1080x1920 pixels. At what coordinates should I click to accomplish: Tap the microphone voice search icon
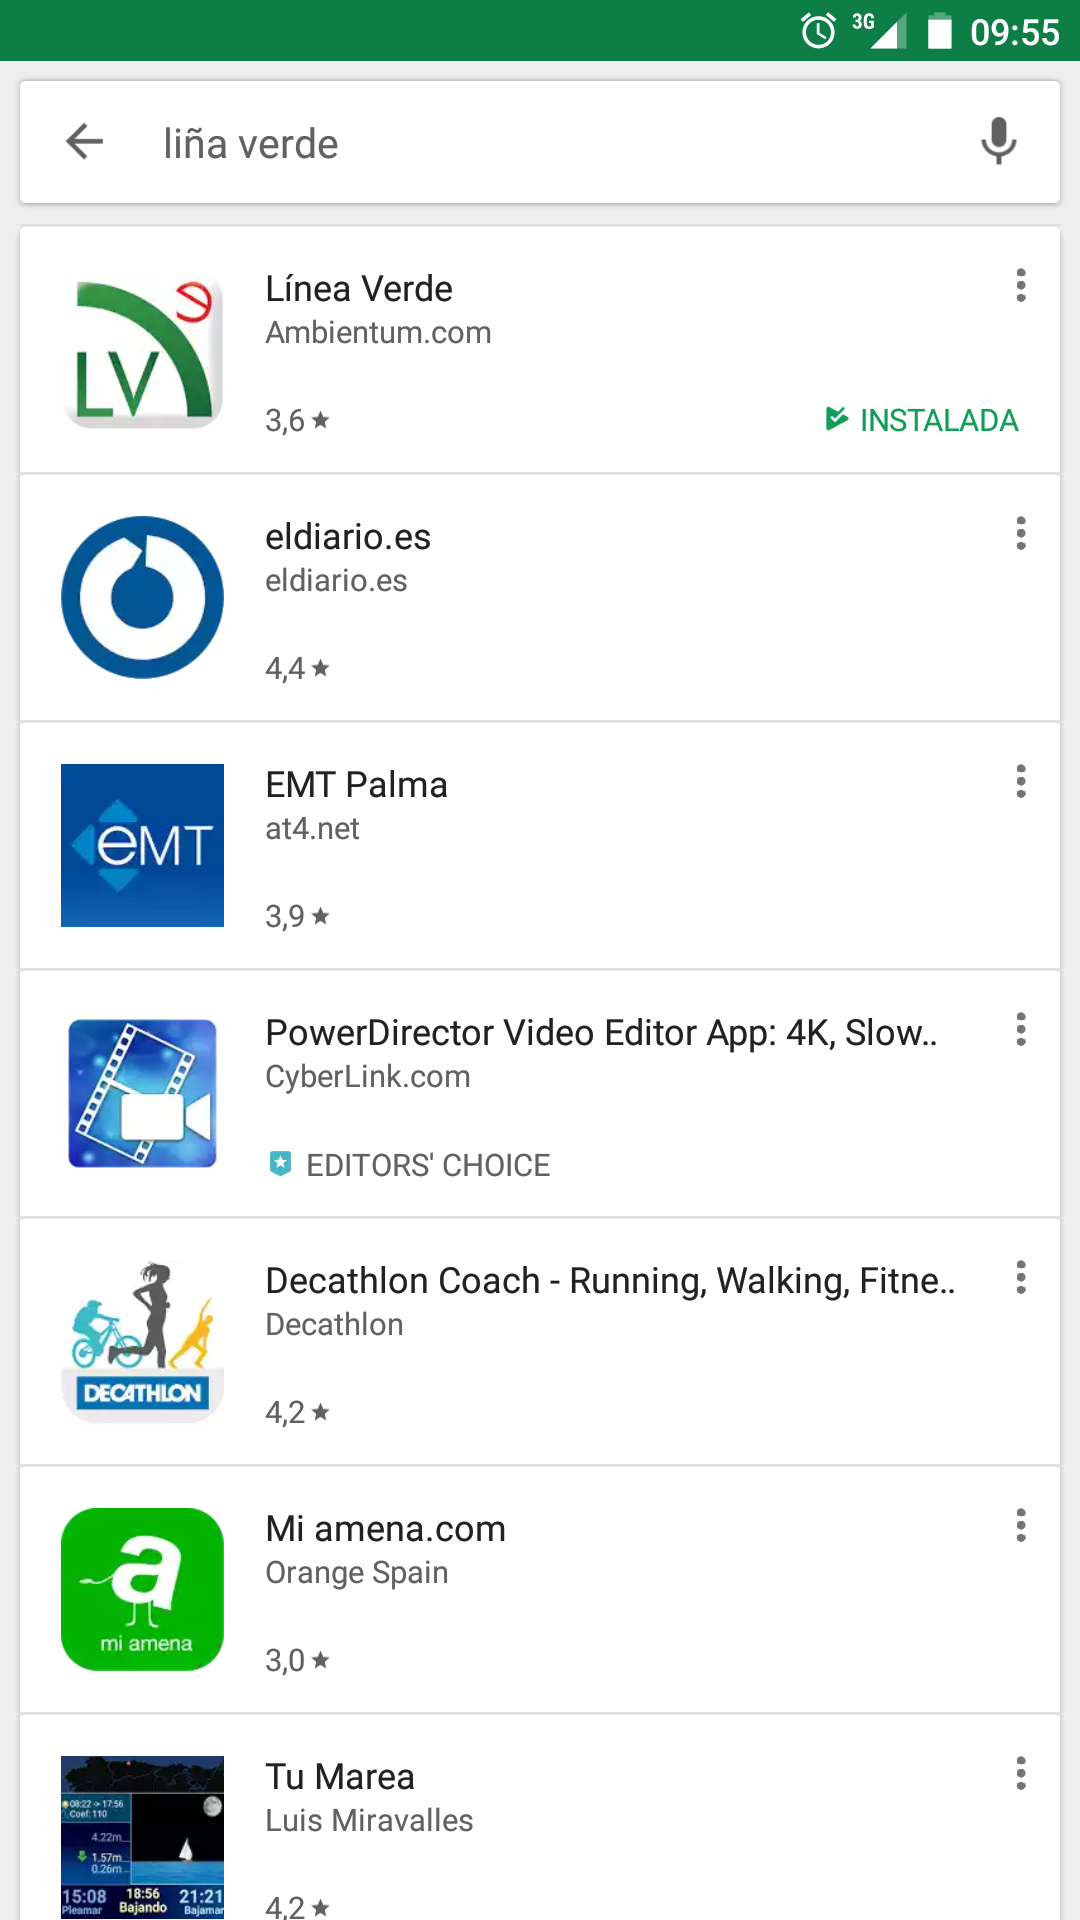coord(998,141)
